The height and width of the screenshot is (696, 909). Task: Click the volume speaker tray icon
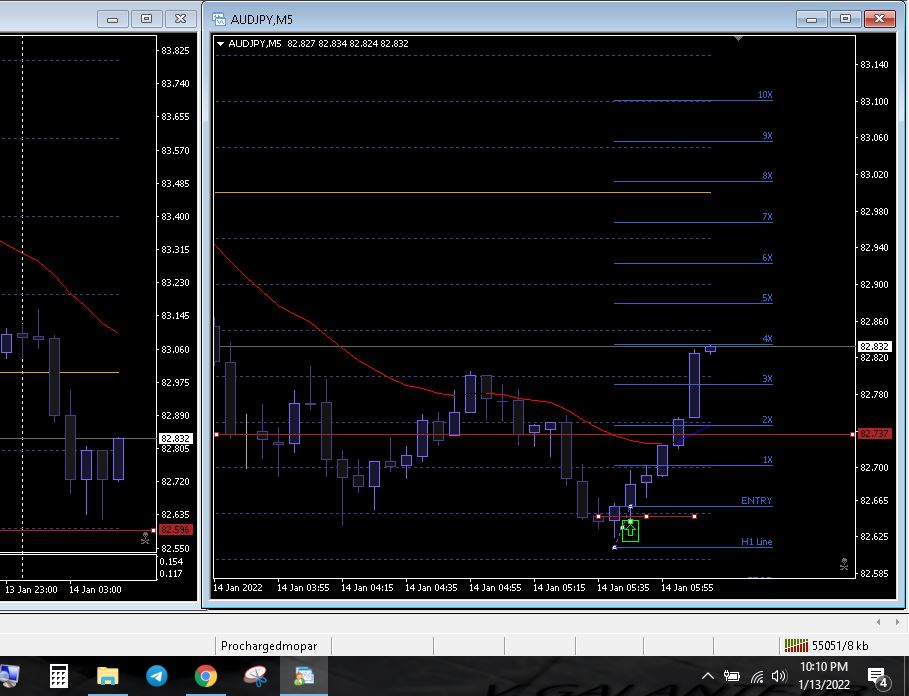[779, 677]
